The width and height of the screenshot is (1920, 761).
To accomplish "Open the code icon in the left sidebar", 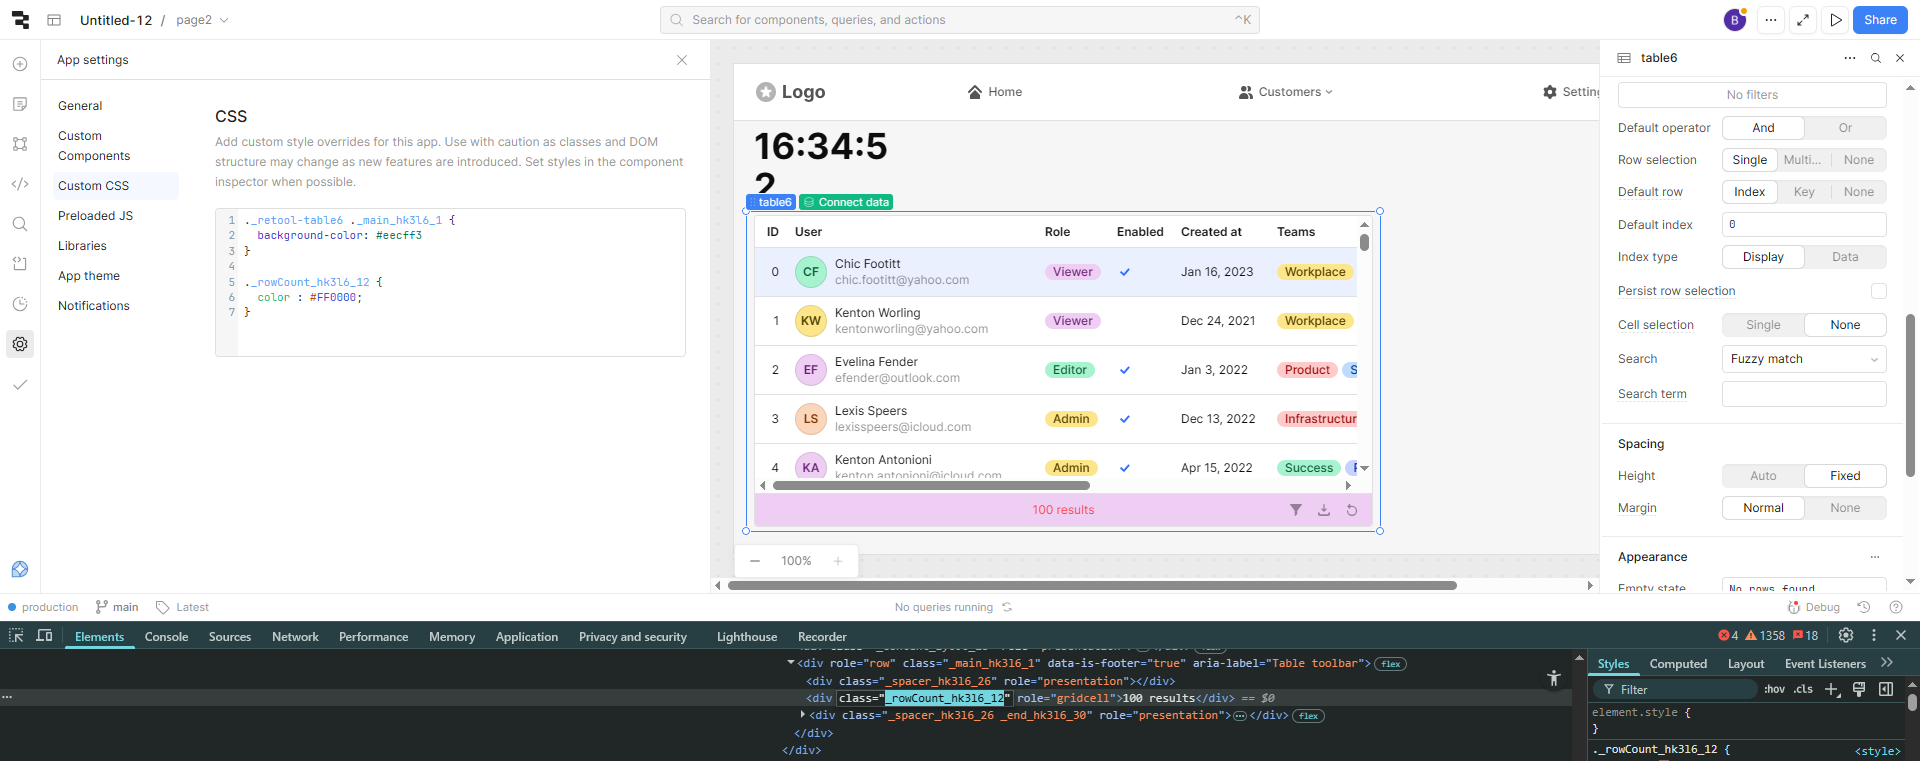I will (20, 184).
